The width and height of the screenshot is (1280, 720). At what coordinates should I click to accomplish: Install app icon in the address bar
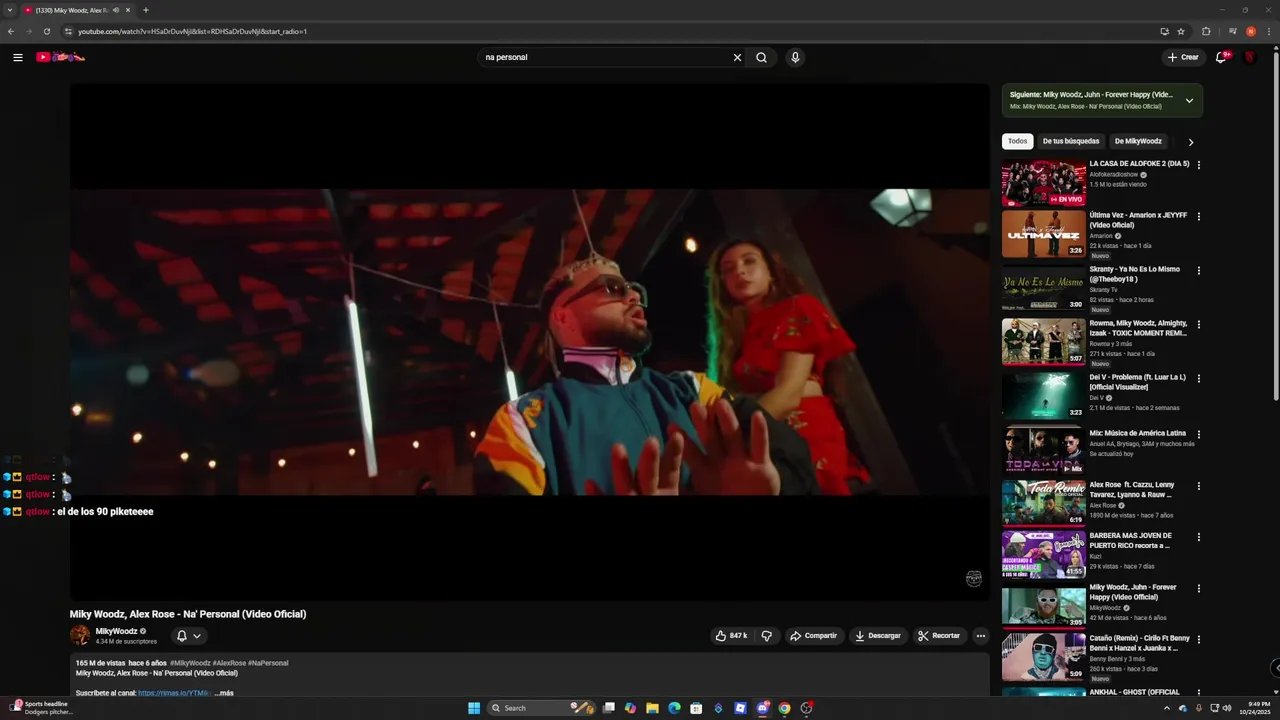[1164, 31]
